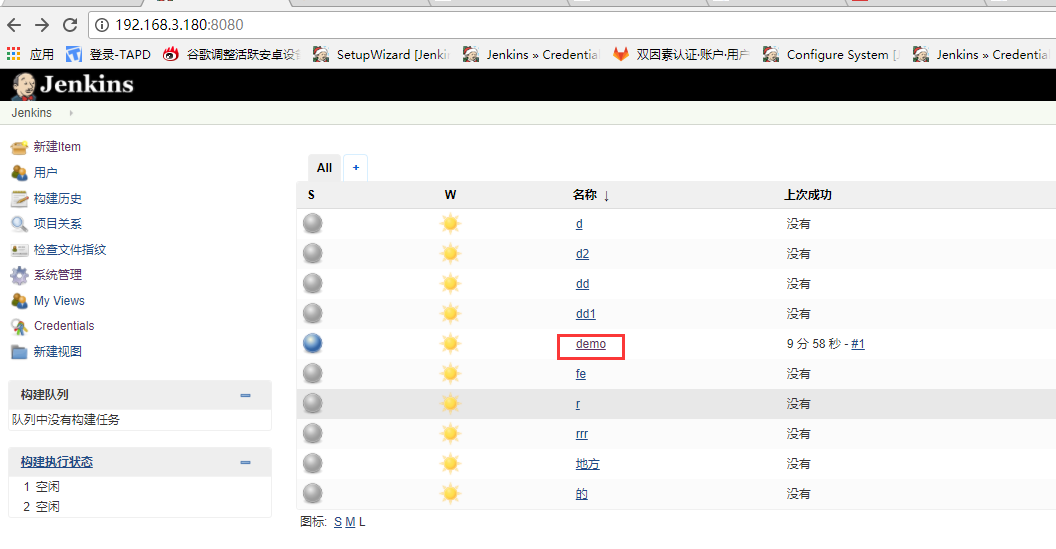Open the 登录-TAPD bookmark
The image size is (1056, 549).
point(108,55)
